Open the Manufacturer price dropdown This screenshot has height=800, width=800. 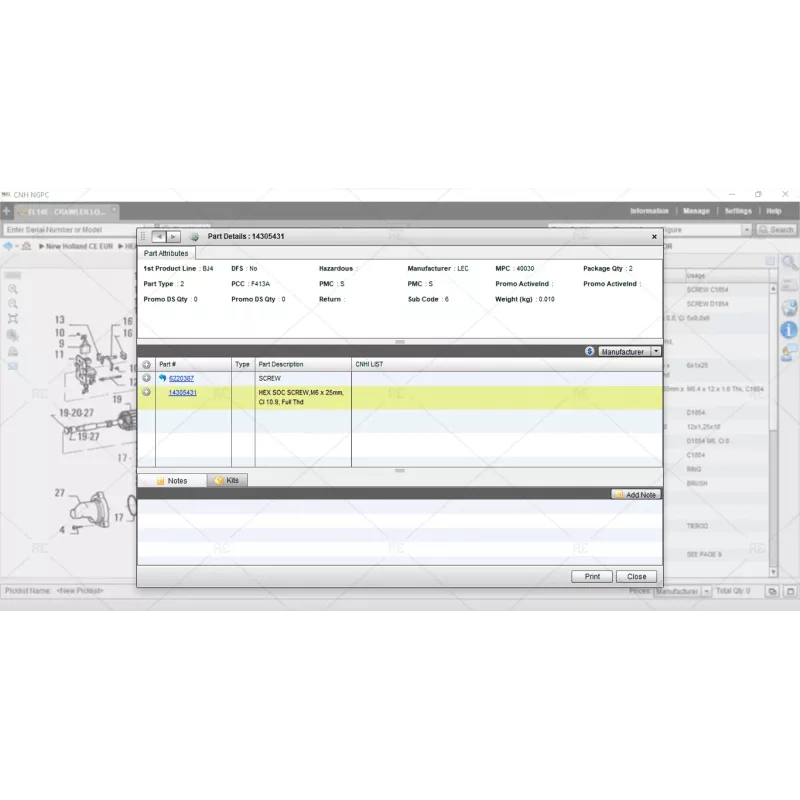click(x=656, y=352)
